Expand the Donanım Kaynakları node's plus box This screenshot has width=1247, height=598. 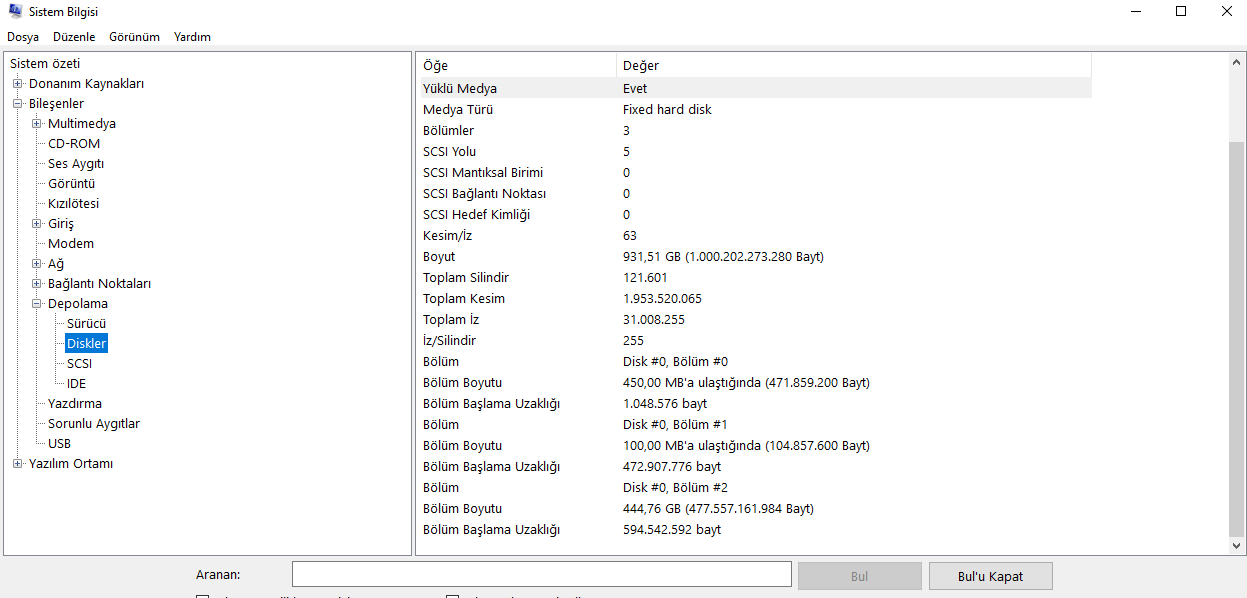pyautogui.click(x=17, y=84)
